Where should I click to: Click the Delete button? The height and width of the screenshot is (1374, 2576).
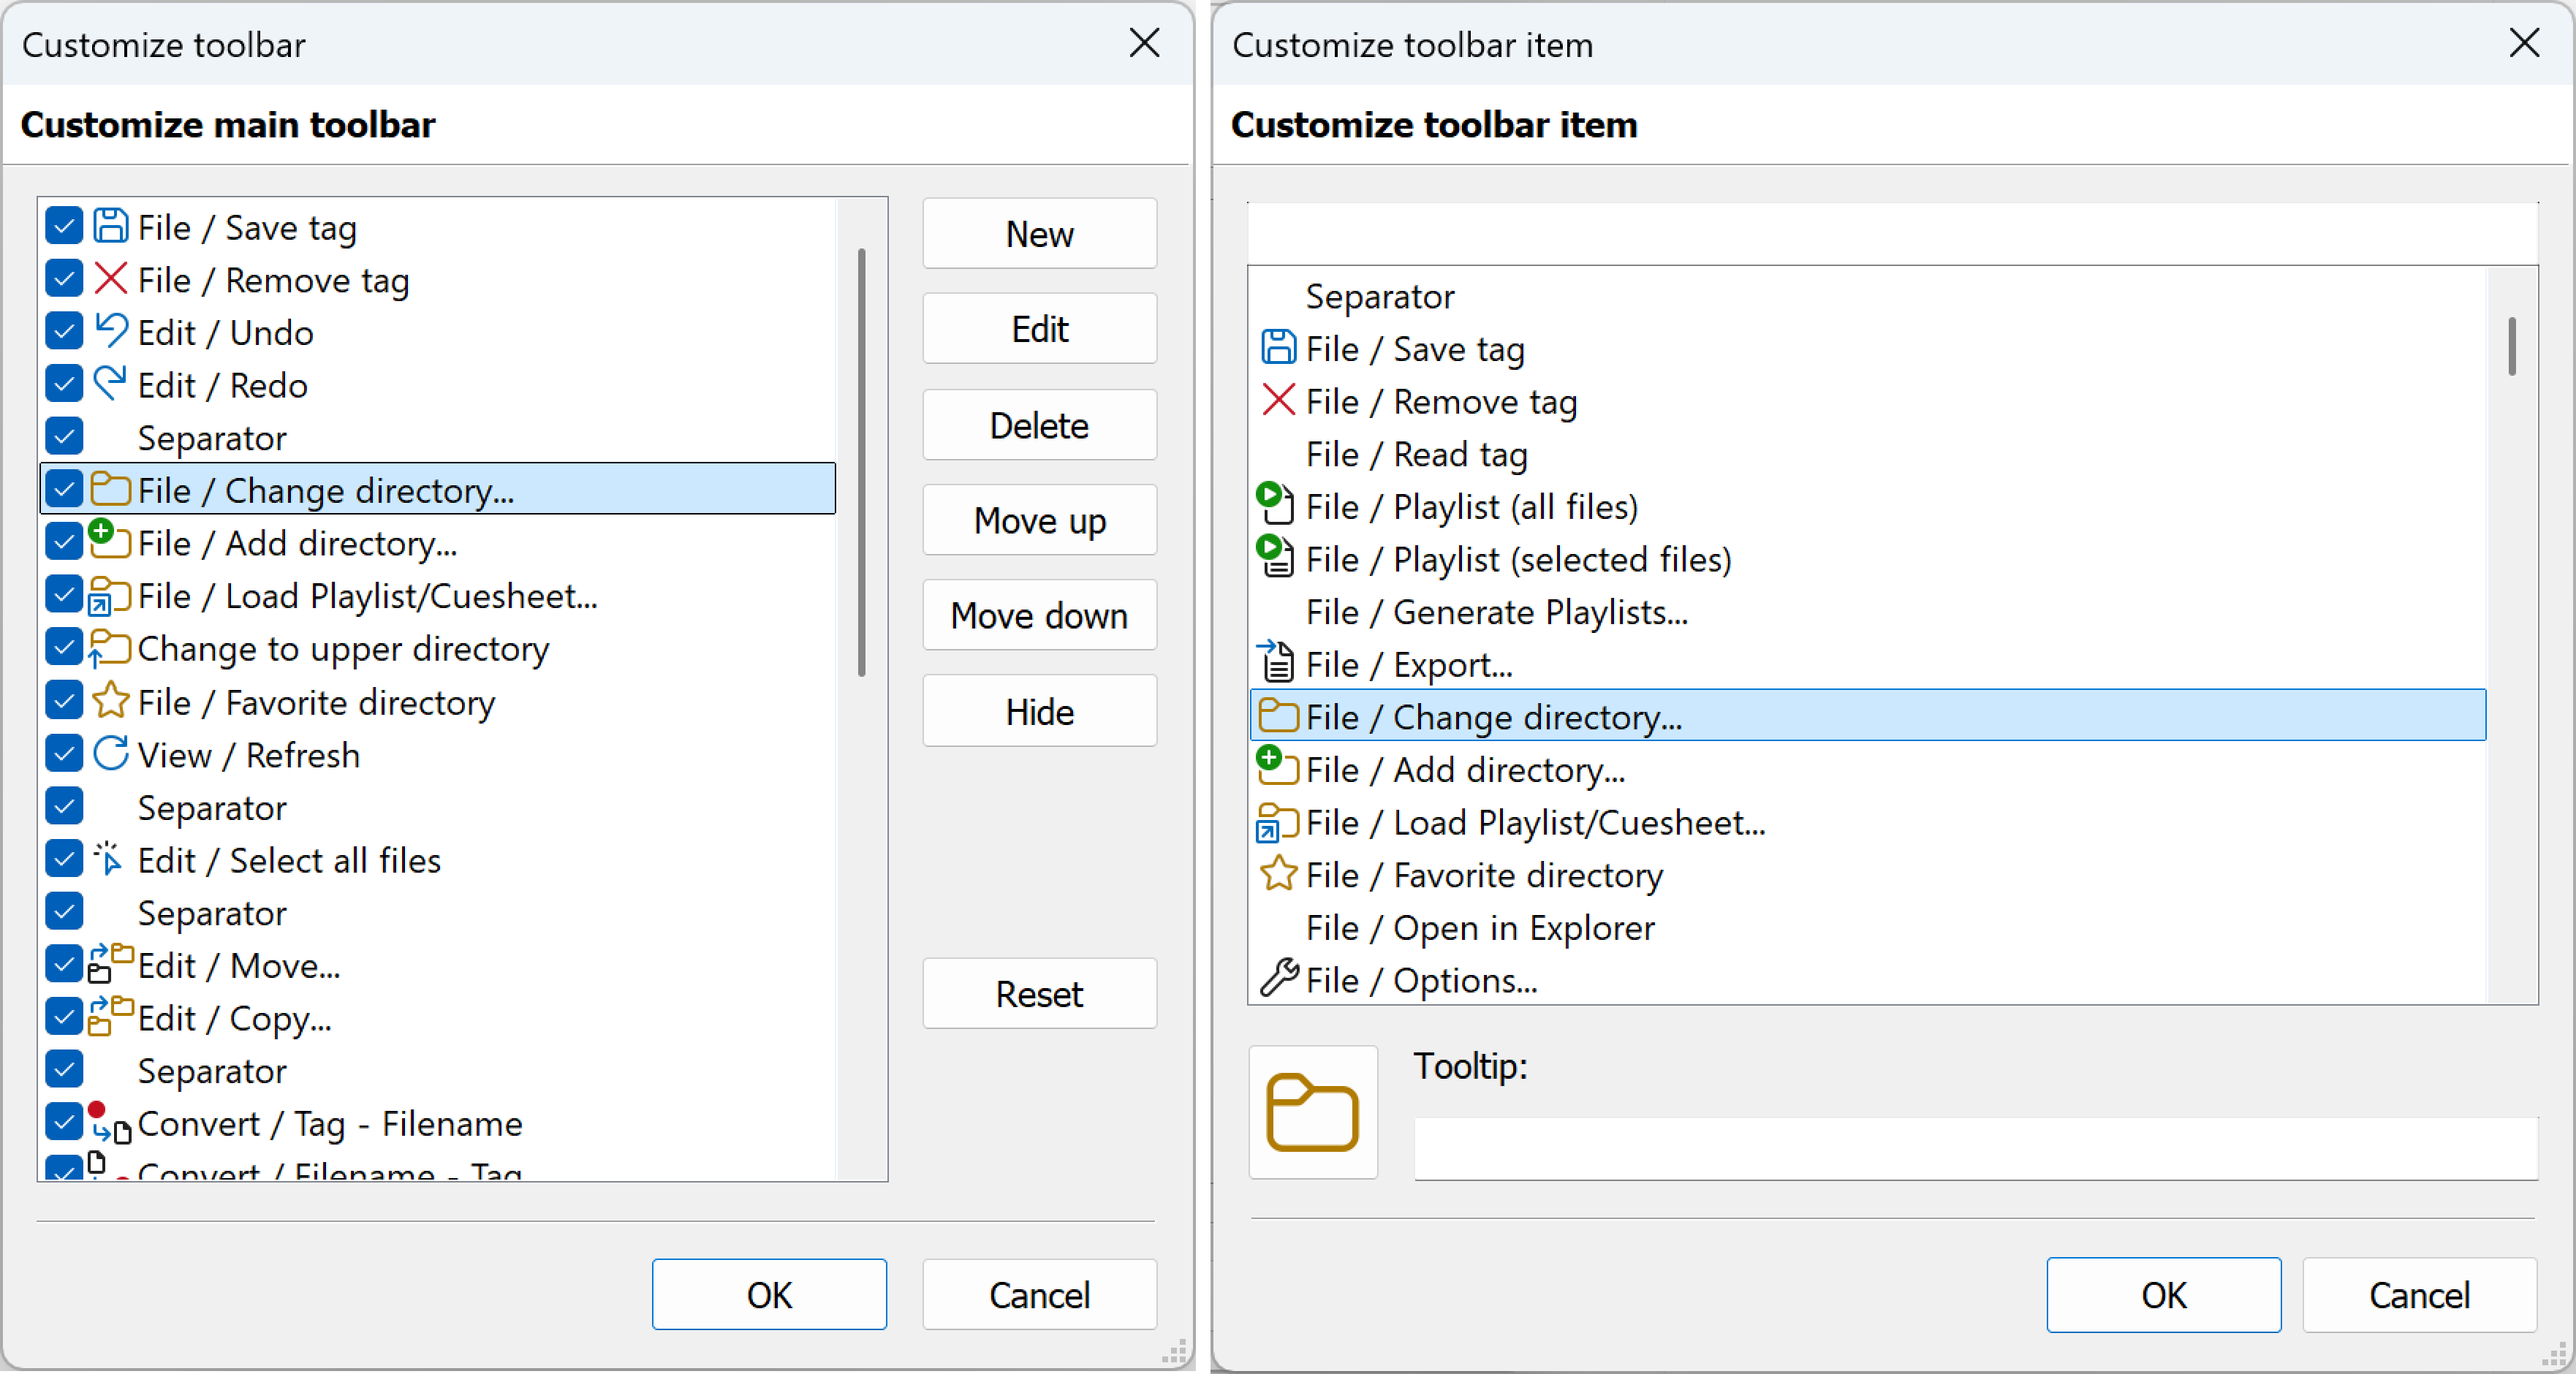click(x=1039, y=425)
